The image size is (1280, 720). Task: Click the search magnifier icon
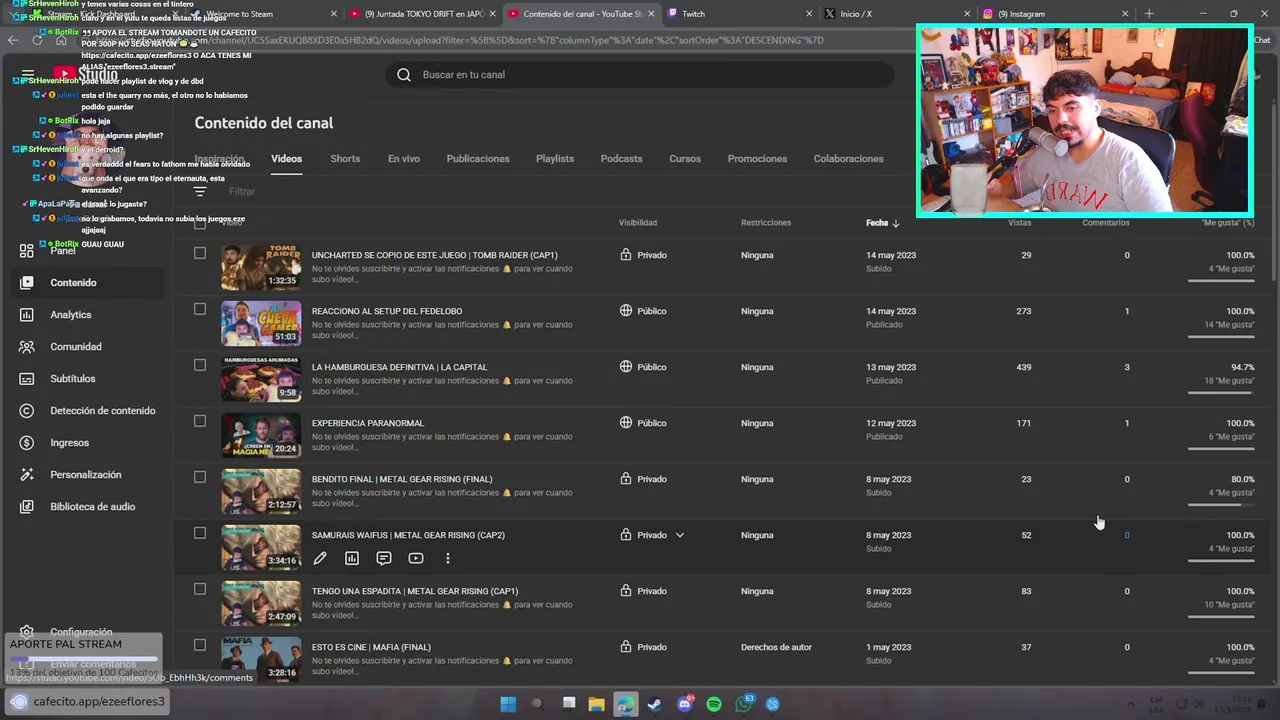(x=404, y=75)
